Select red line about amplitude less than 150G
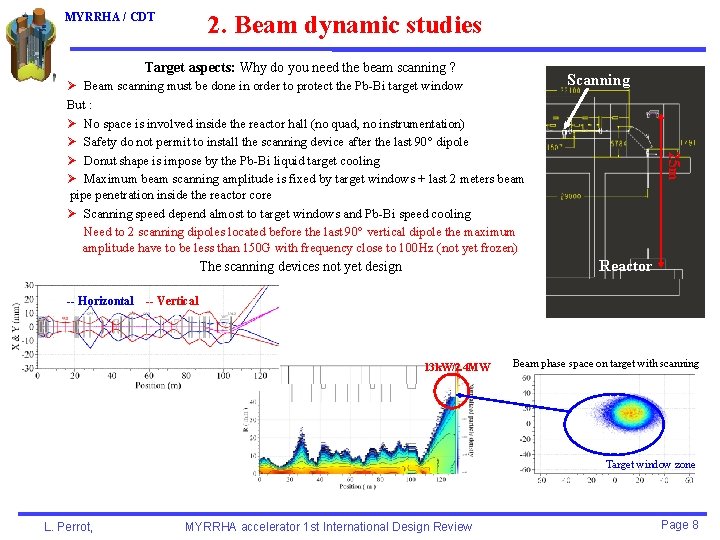Viewport: 720px width, 540px height. pos(300,248)
